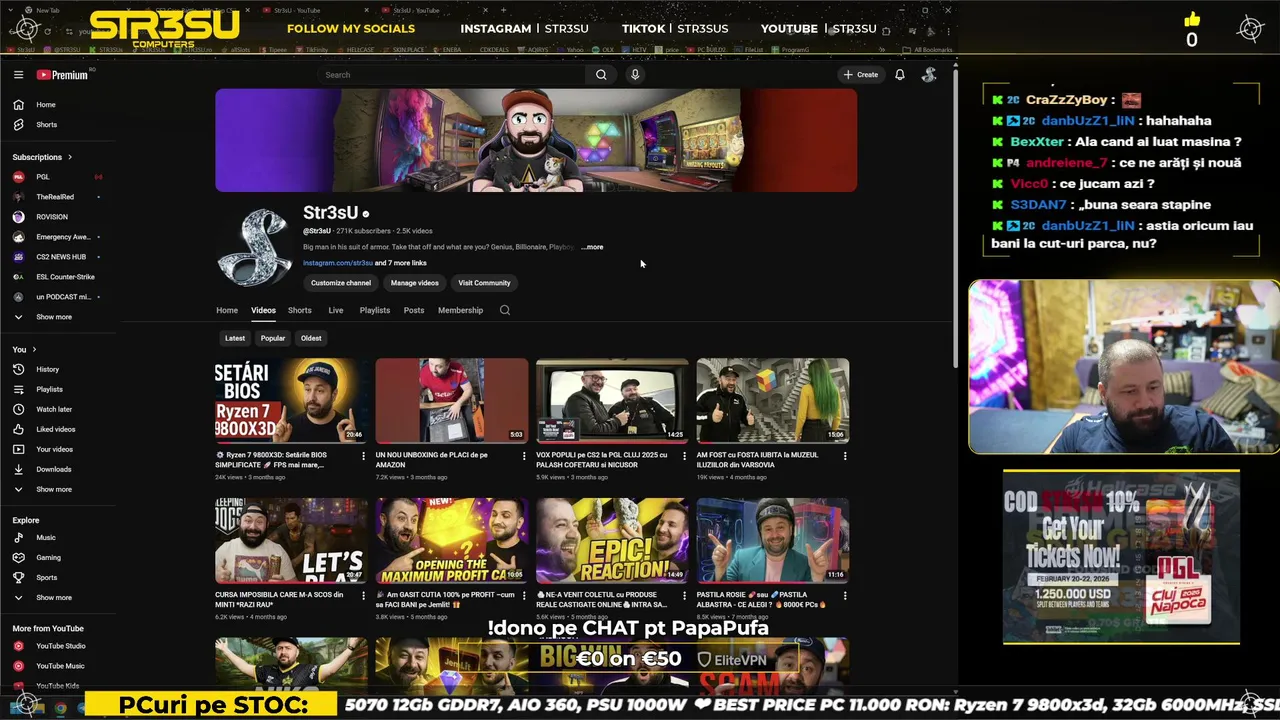Start voice search with the microphone
Screen dimensions: 1280x720
point(635,75)
